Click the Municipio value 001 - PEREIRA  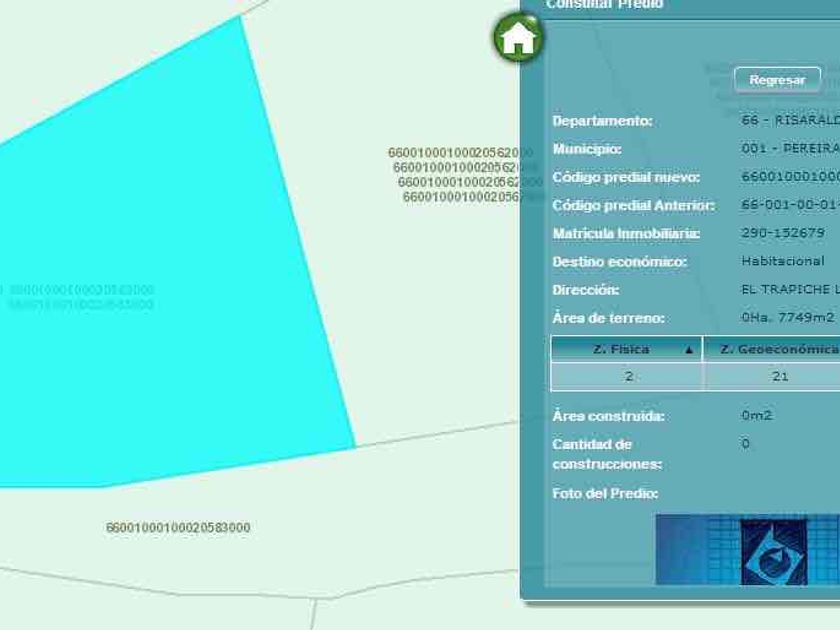point(791,148)
